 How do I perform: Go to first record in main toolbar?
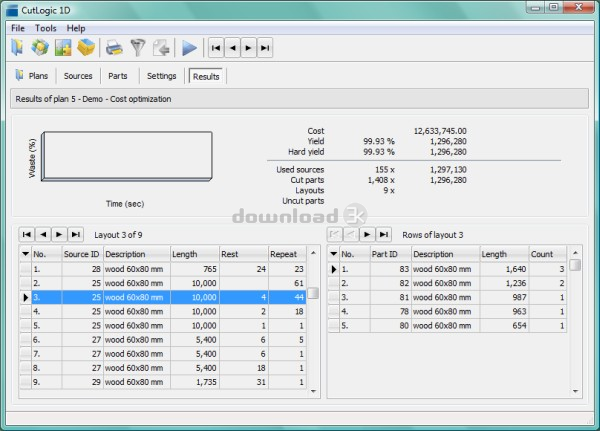pyautogui.click(x=216, y=48)
